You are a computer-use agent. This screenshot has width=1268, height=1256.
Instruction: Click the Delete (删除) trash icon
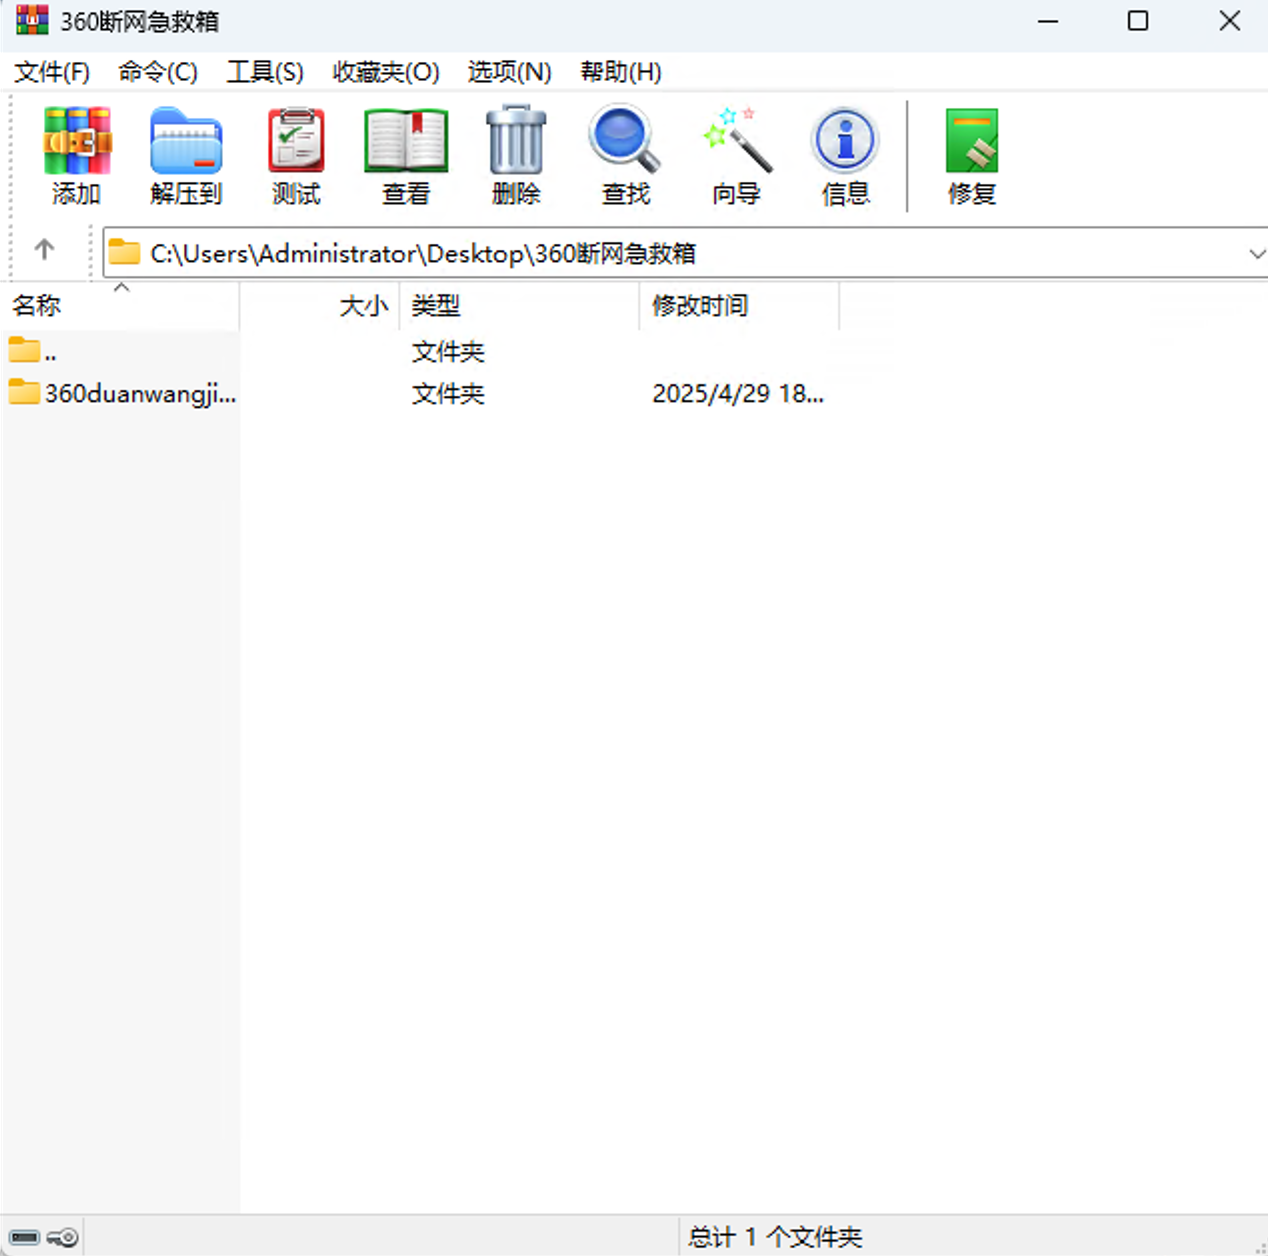coord(516,155)
